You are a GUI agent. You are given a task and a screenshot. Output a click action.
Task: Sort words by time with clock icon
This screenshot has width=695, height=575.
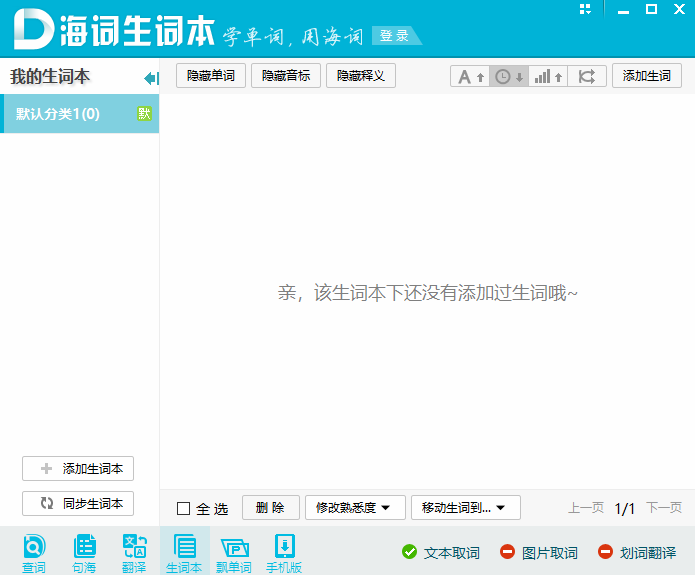point(509,76)
